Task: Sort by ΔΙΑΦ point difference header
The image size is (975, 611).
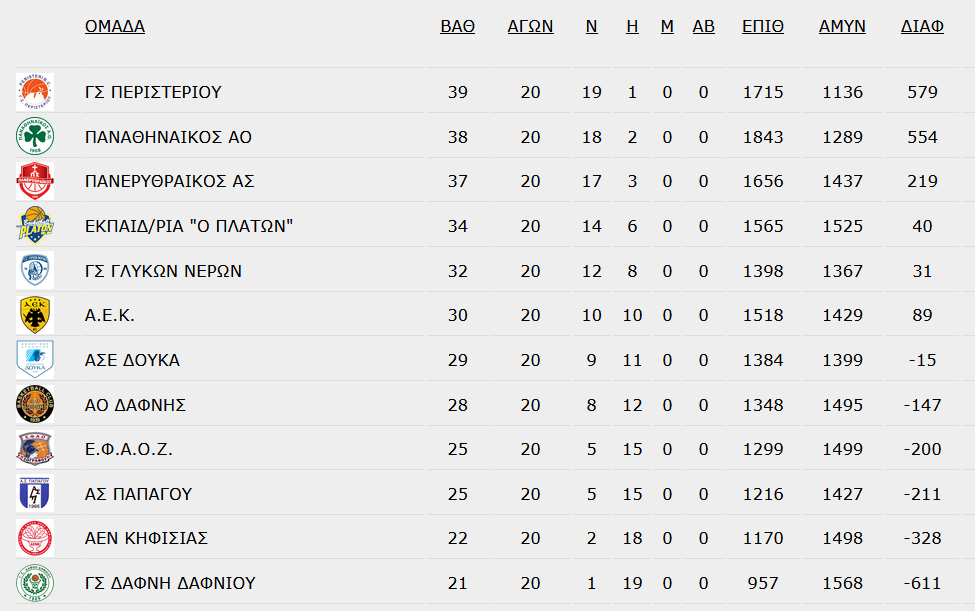Action: pos(922,26)
